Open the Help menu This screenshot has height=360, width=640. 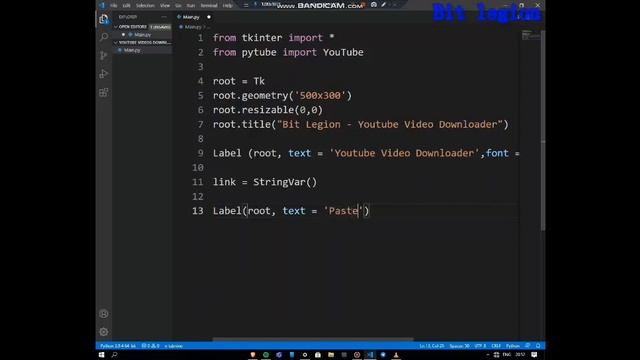point(228,6)
